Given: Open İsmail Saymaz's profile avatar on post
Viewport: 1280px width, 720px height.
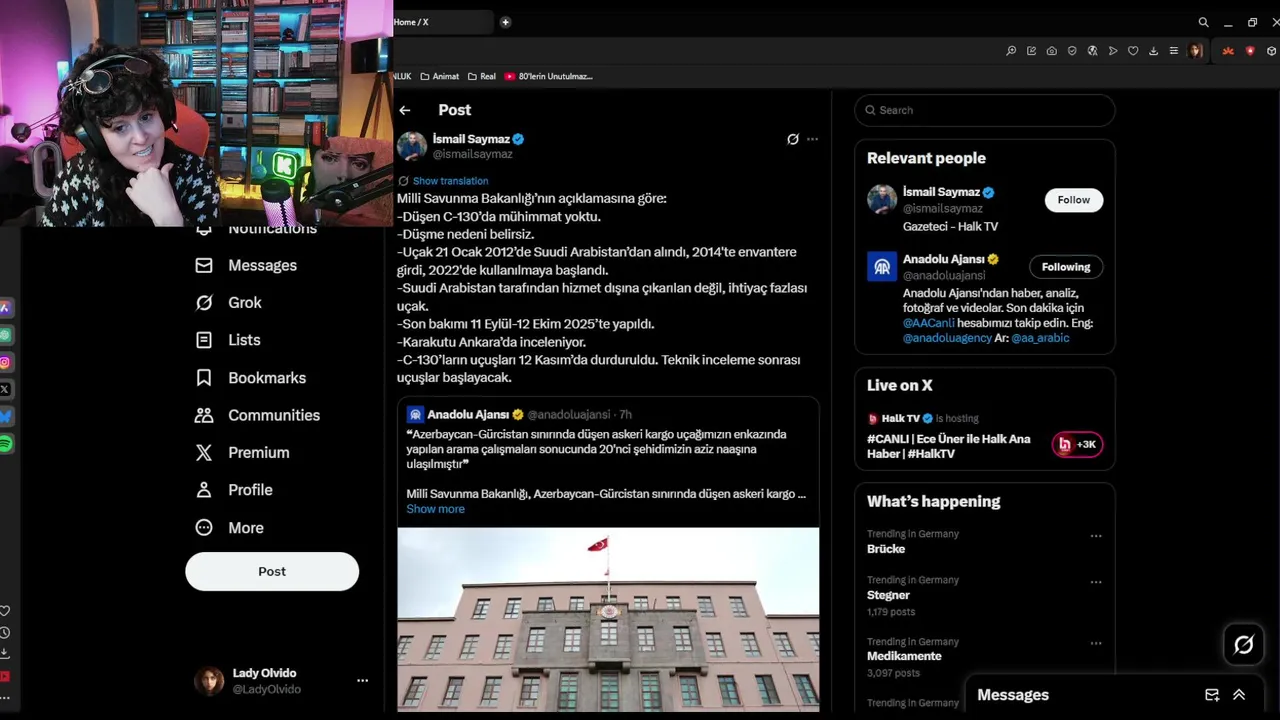Looking at the screenshot, I should coord(412,146).
